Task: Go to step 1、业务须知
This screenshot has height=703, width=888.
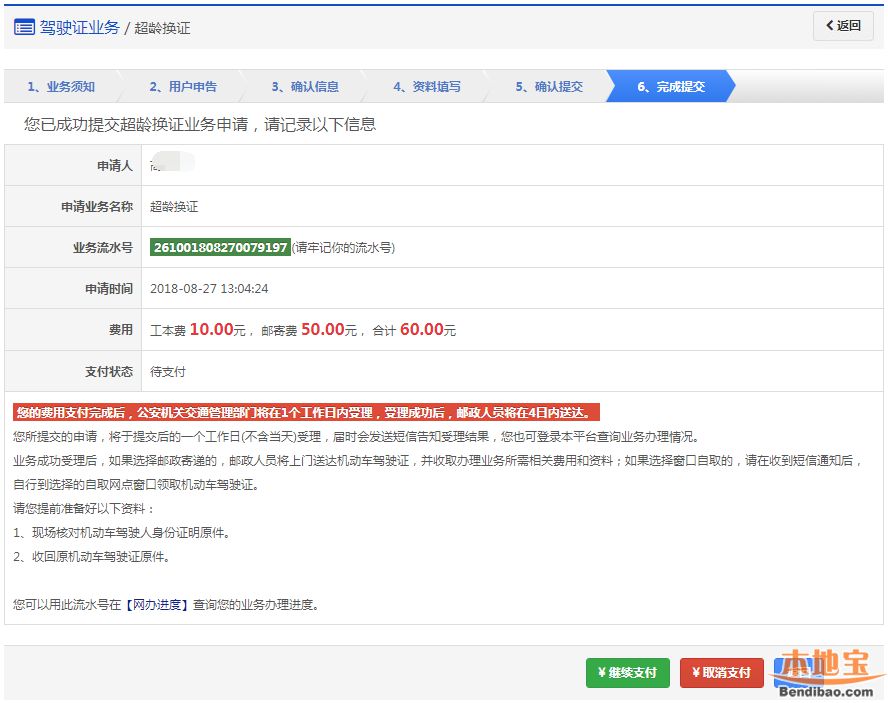Action: [x=60, y=87]
